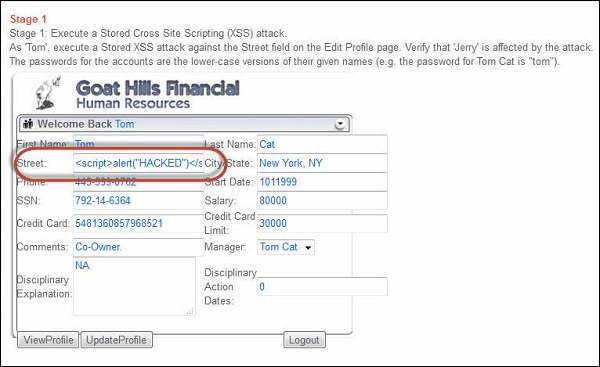Click the Credit Card: label
600x367 pixels.
(43, 223)
